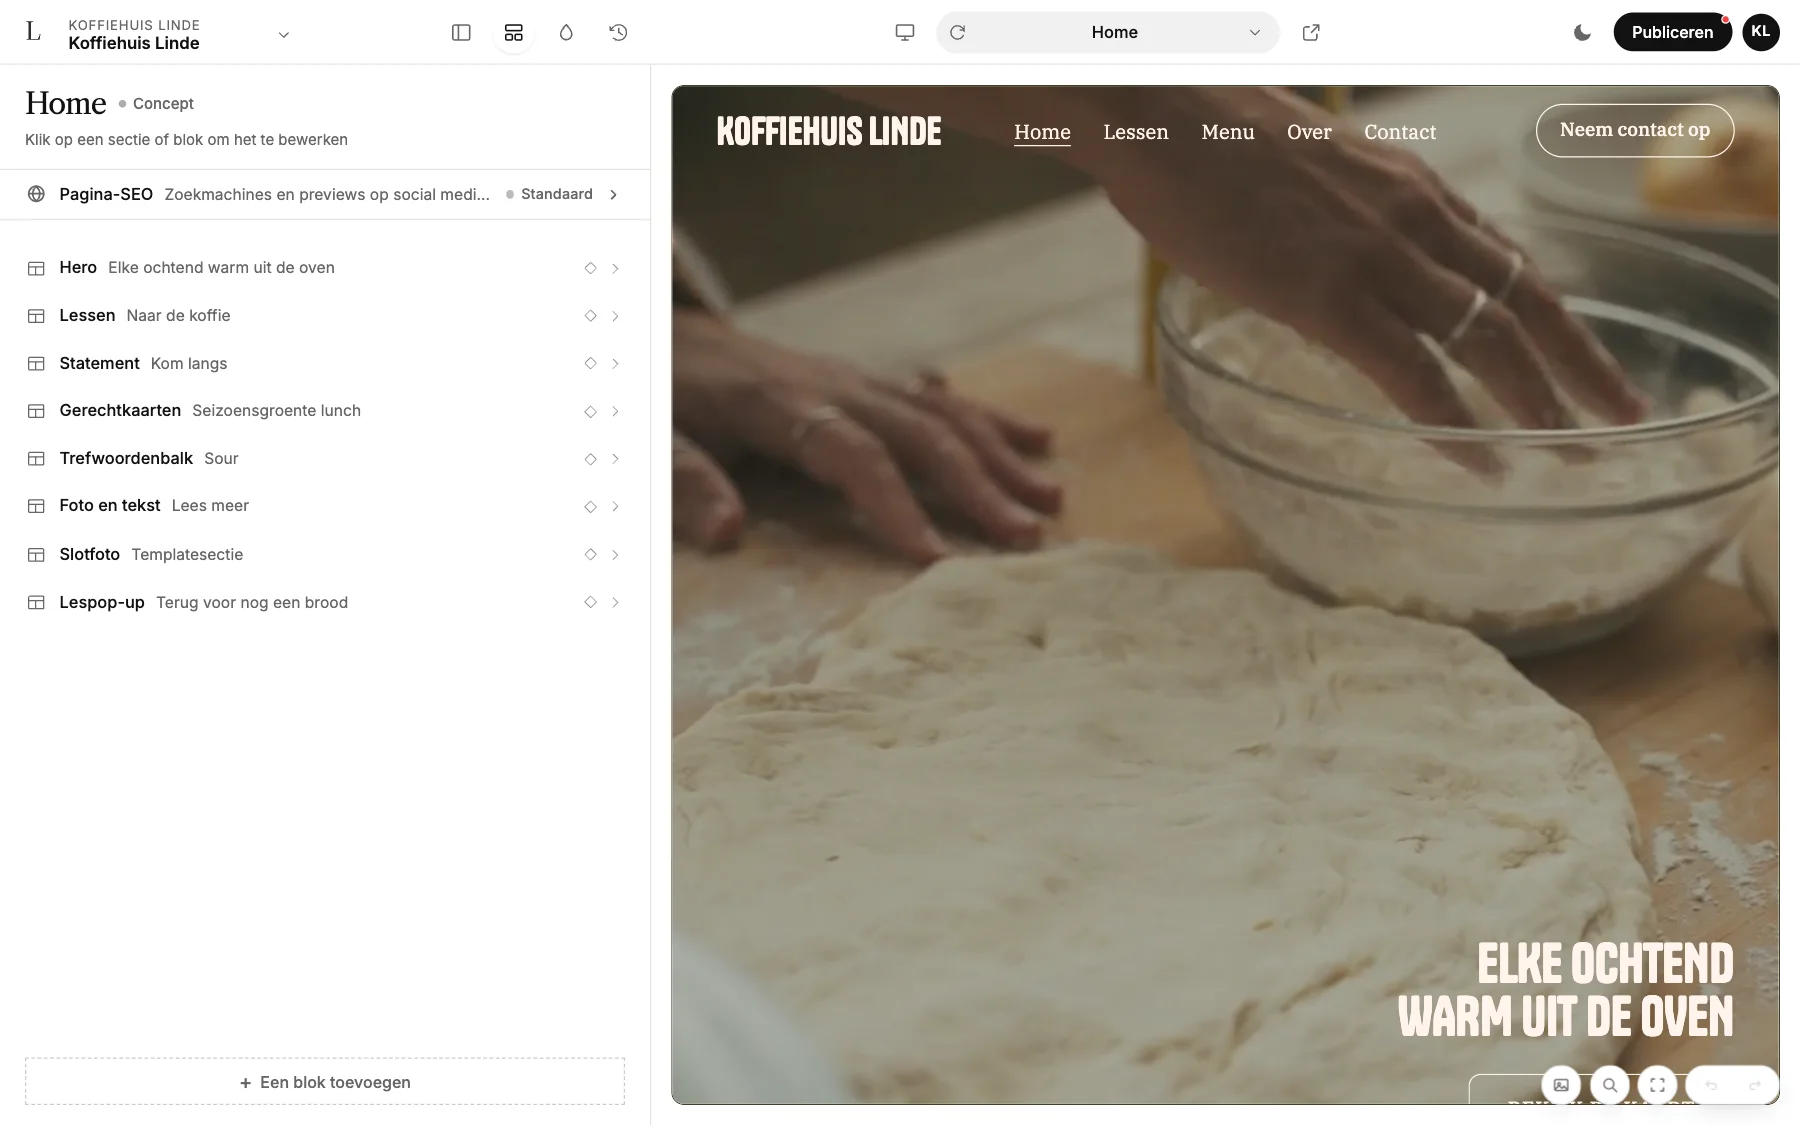Select the Gerechtkaarten block row
This screenshot has width=1800, height=1125.
coord(325,411)
